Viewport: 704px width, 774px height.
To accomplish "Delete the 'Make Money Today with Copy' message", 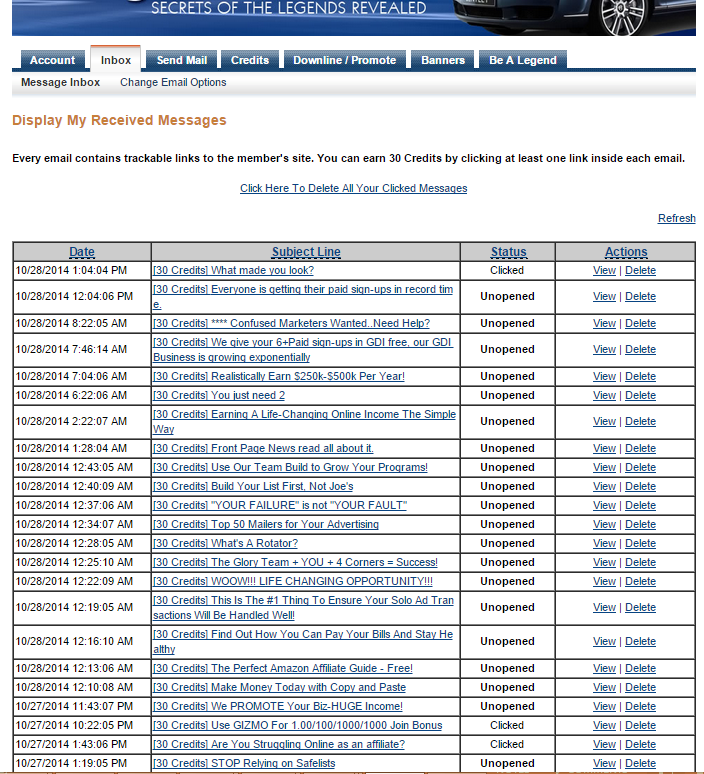I will coord(640,688).
